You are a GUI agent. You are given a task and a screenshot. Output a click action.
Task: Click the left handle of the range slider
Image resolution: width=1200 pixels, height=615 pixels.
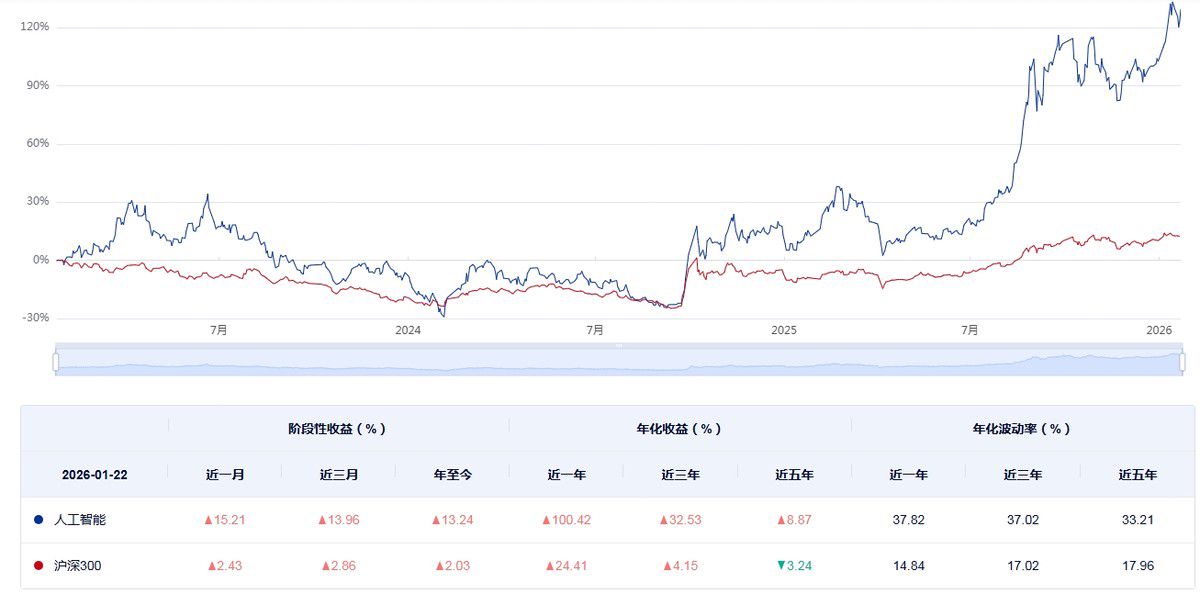[x=56, y=361]
